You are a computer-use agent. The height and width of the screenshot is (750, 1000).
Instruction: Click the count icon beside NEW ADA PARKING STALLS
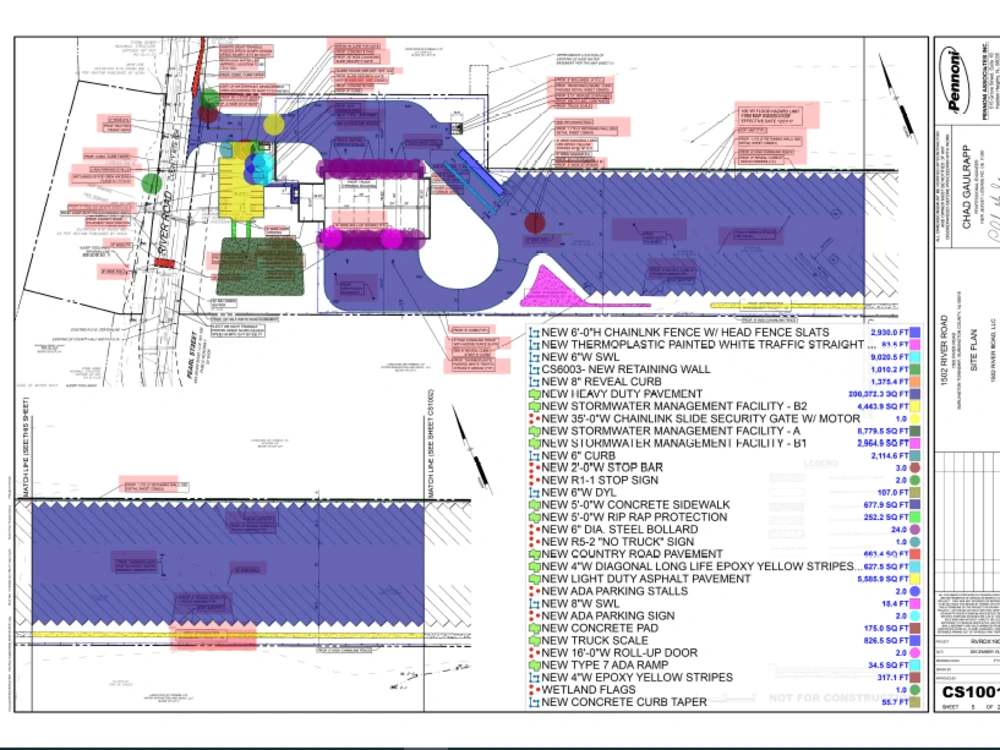coord(534,591)
